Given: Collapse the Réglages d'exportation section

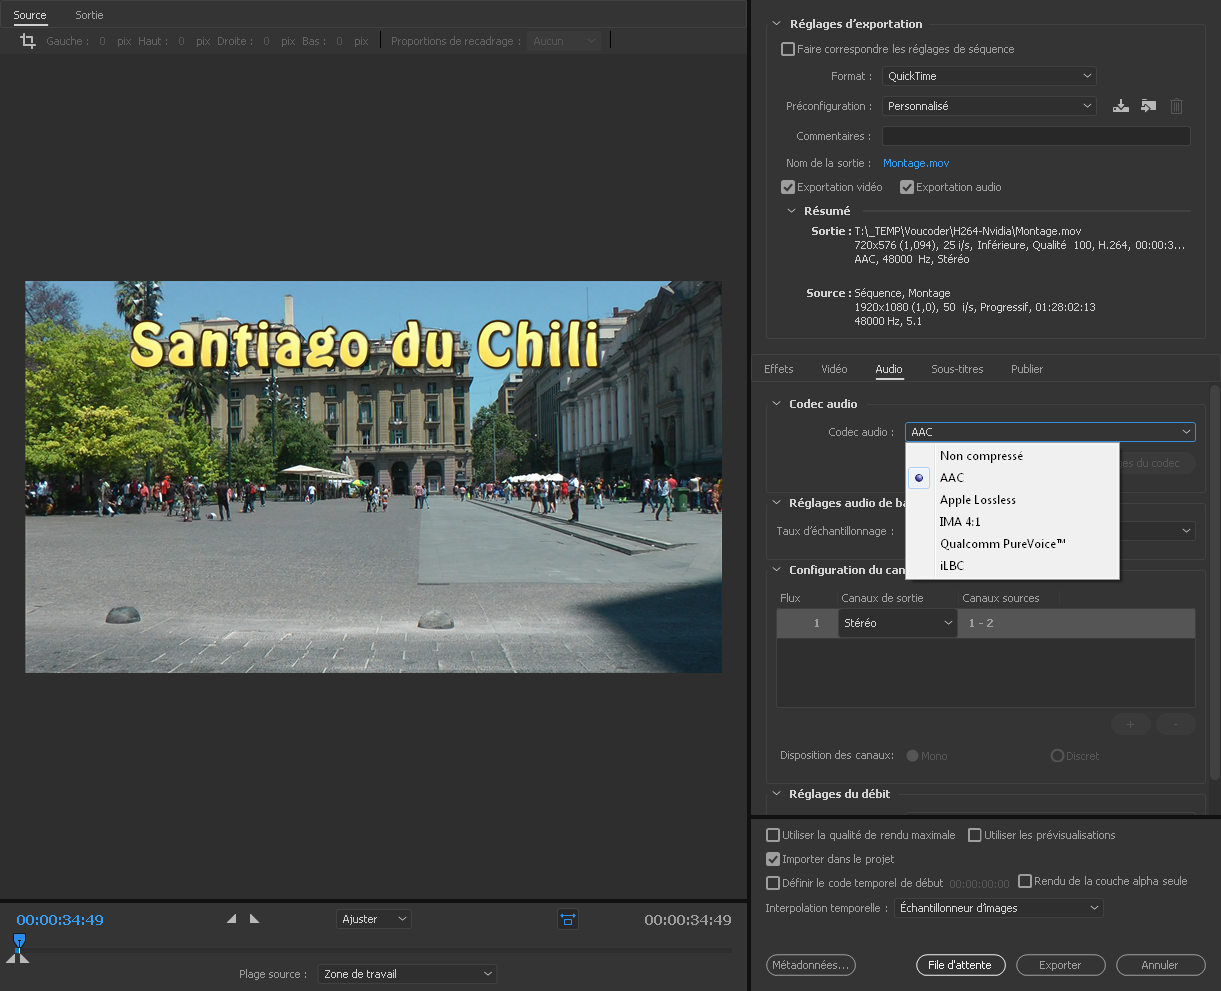Looking at the screenshot, I should tap(776, 24).
